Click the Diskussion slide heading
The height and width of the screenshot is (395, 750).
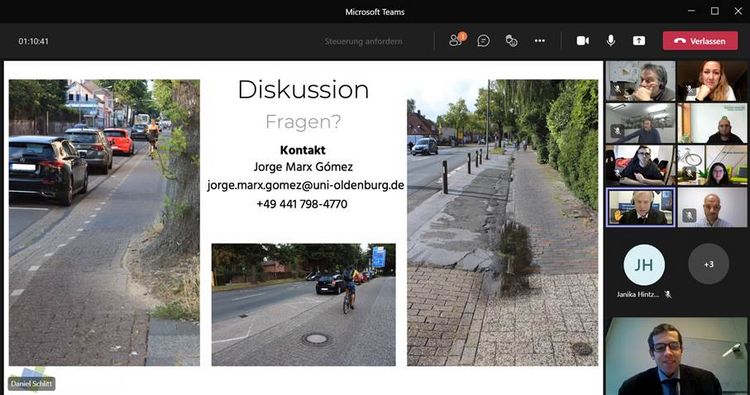click(x=303, y=89)
